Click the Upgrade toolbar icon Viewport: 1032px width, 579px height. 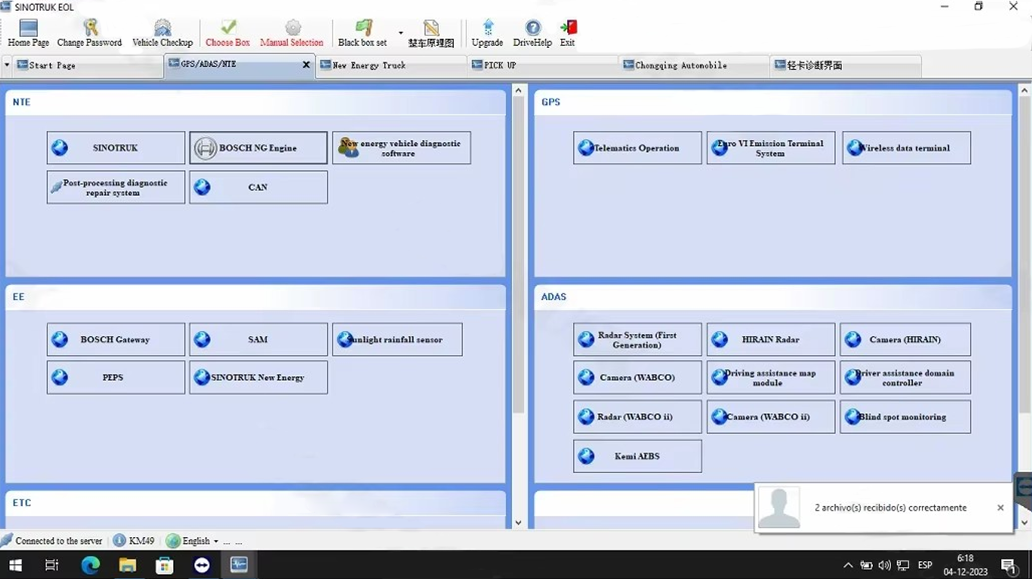[x=488, y=33]
